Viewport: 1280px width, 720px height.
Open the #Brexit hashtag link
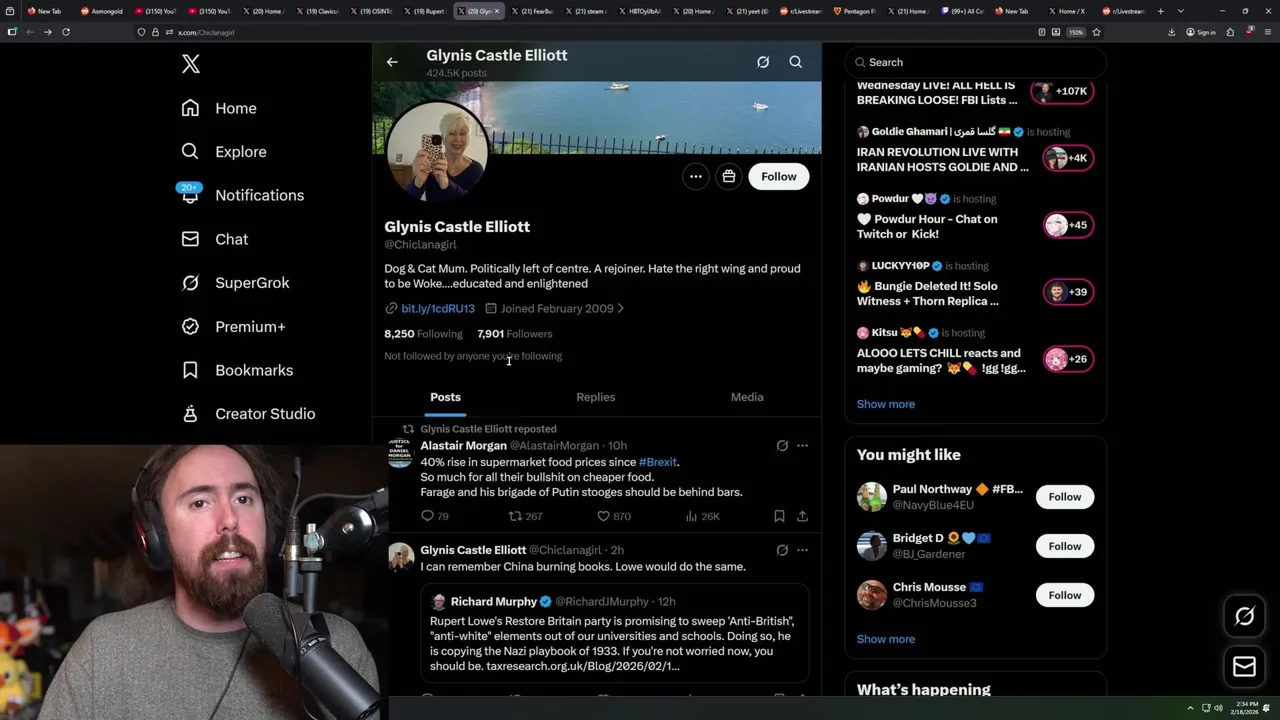coord(658,462)
